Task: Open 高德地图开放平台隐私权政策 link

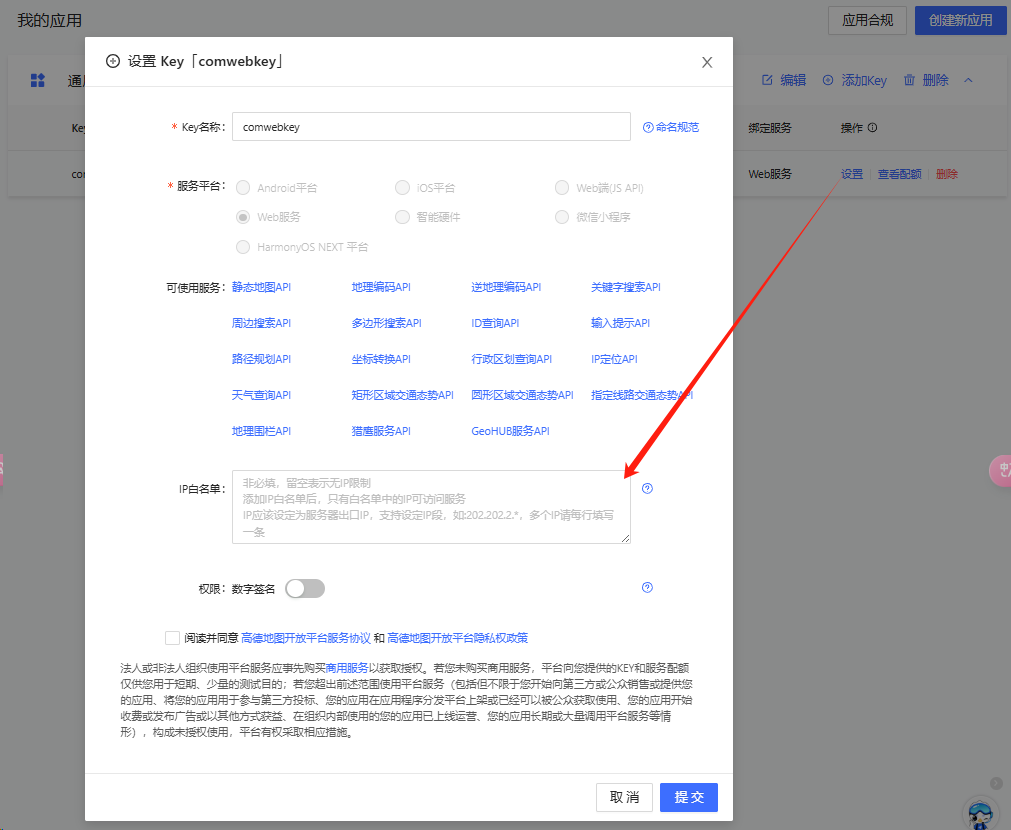Action: [x=458, y=638]
